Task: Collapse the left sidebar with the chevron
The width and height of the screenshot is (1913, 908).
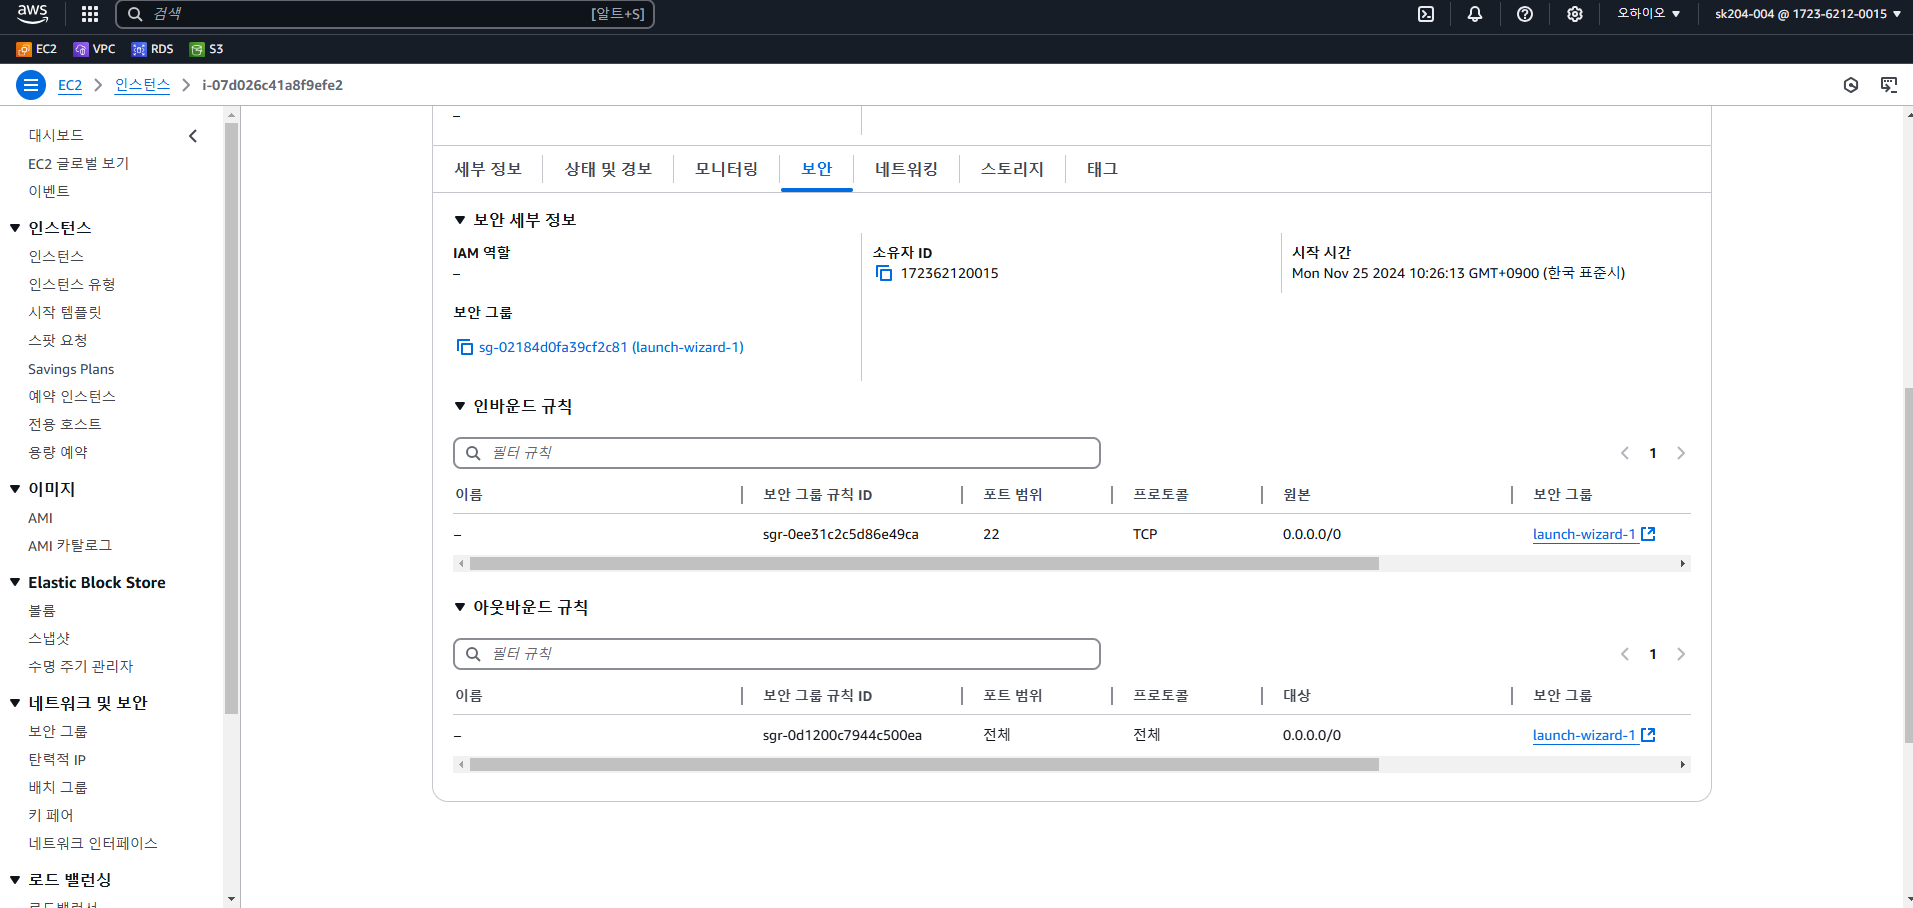Action: point(193,136)
